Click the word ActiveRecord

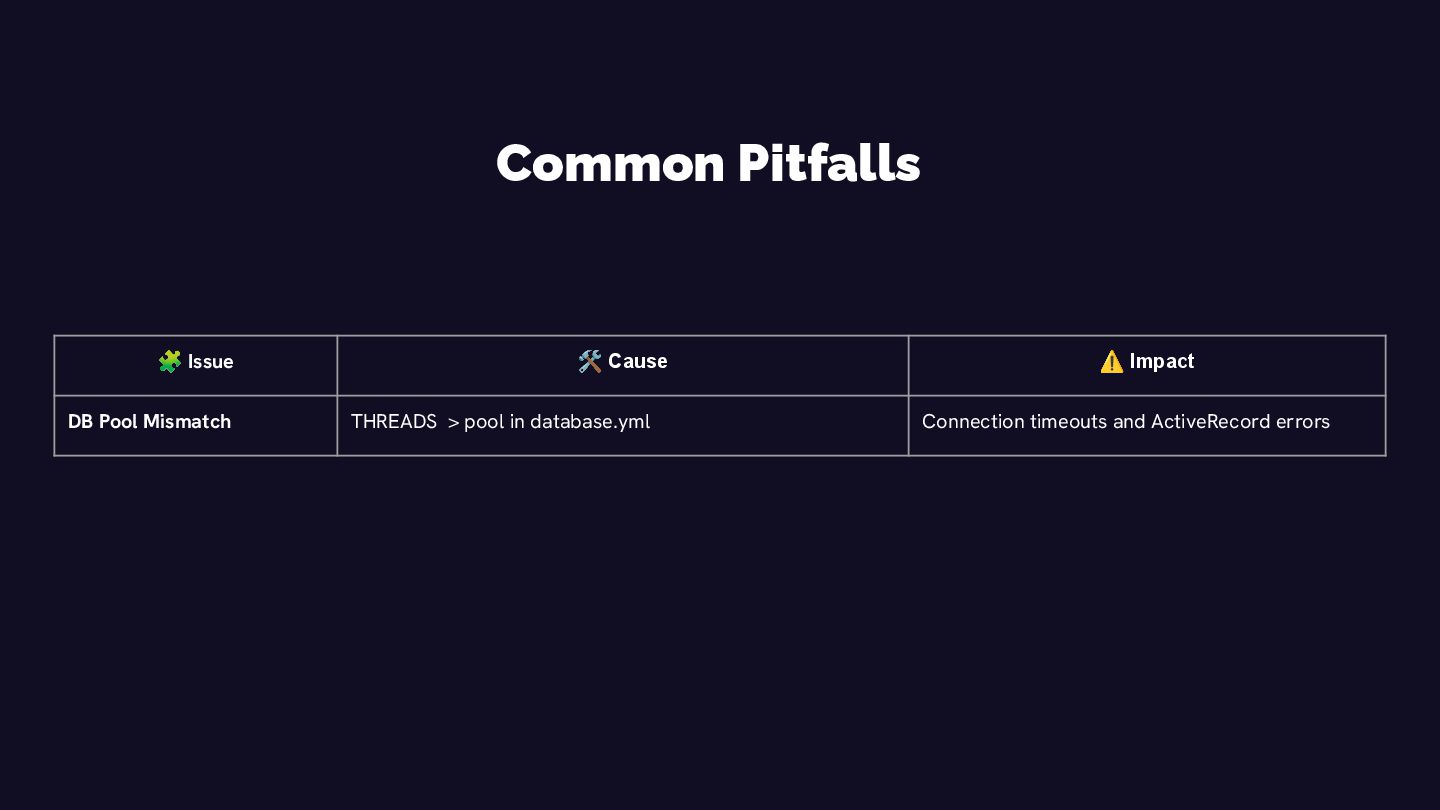point(1210,421)
